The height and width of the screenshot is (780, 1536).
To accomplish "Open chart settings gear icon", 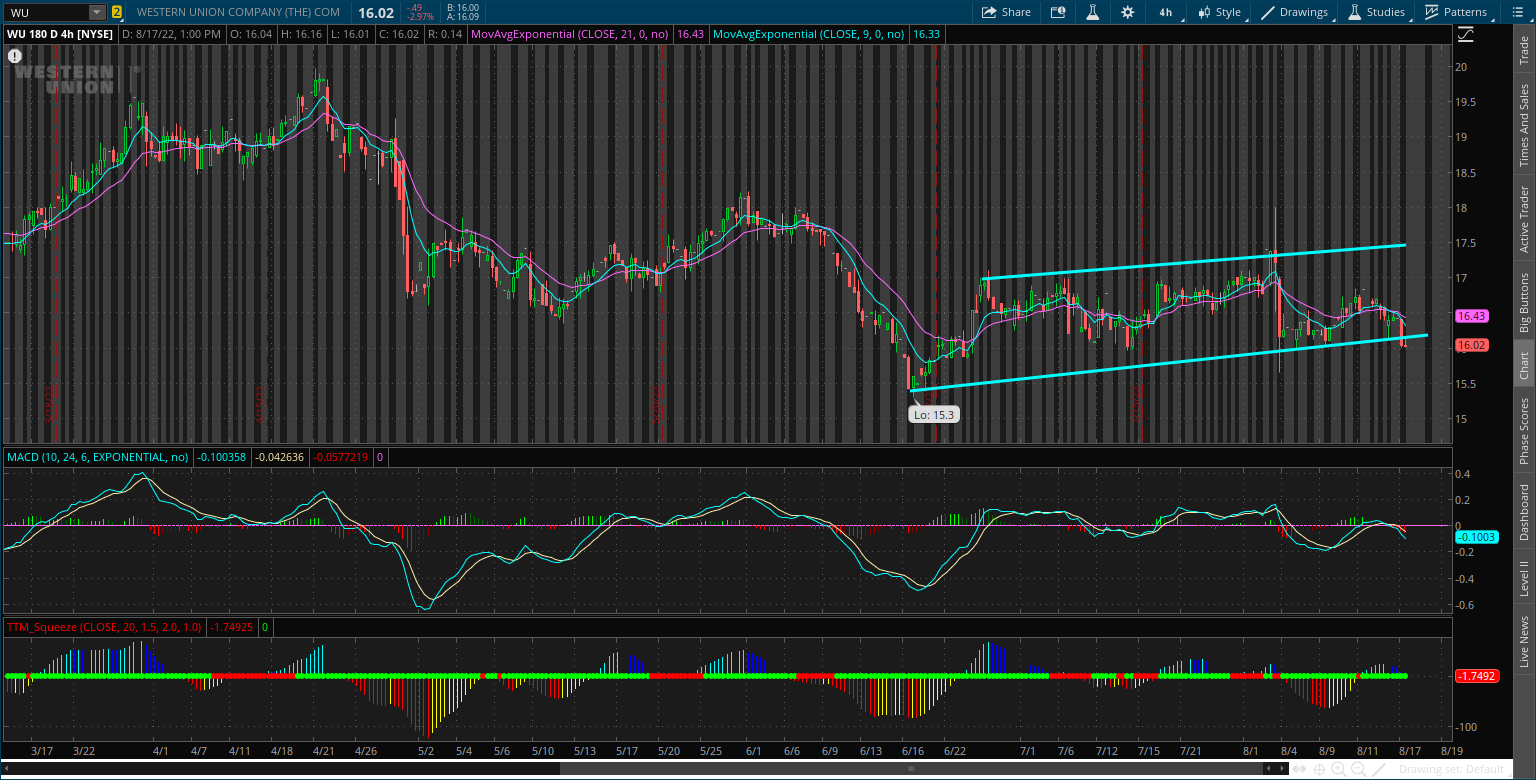I will pyautogui.click(x=1127, y=12).
